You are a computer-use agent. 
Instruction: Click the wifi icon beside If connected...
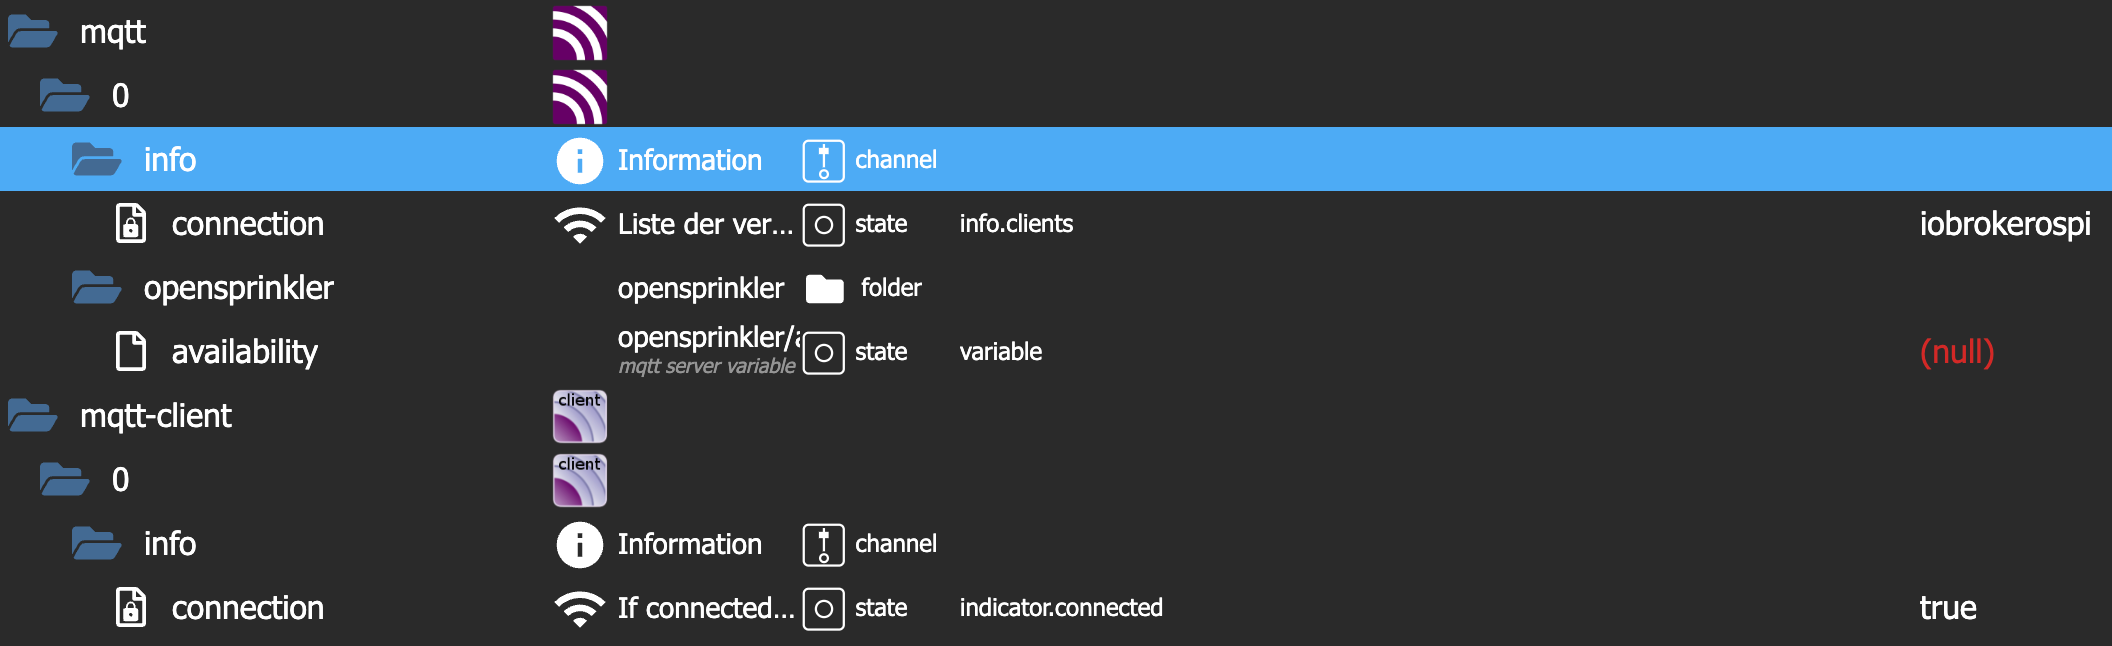click(579, 608)
